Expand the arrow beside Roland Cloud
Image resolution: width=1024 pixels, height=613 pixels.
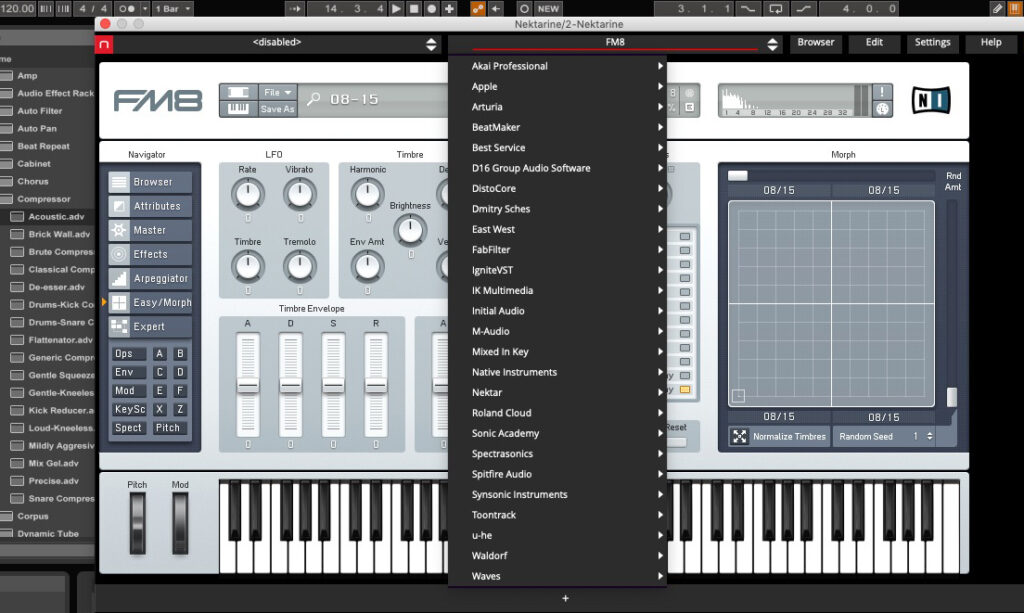click(660, 413)
